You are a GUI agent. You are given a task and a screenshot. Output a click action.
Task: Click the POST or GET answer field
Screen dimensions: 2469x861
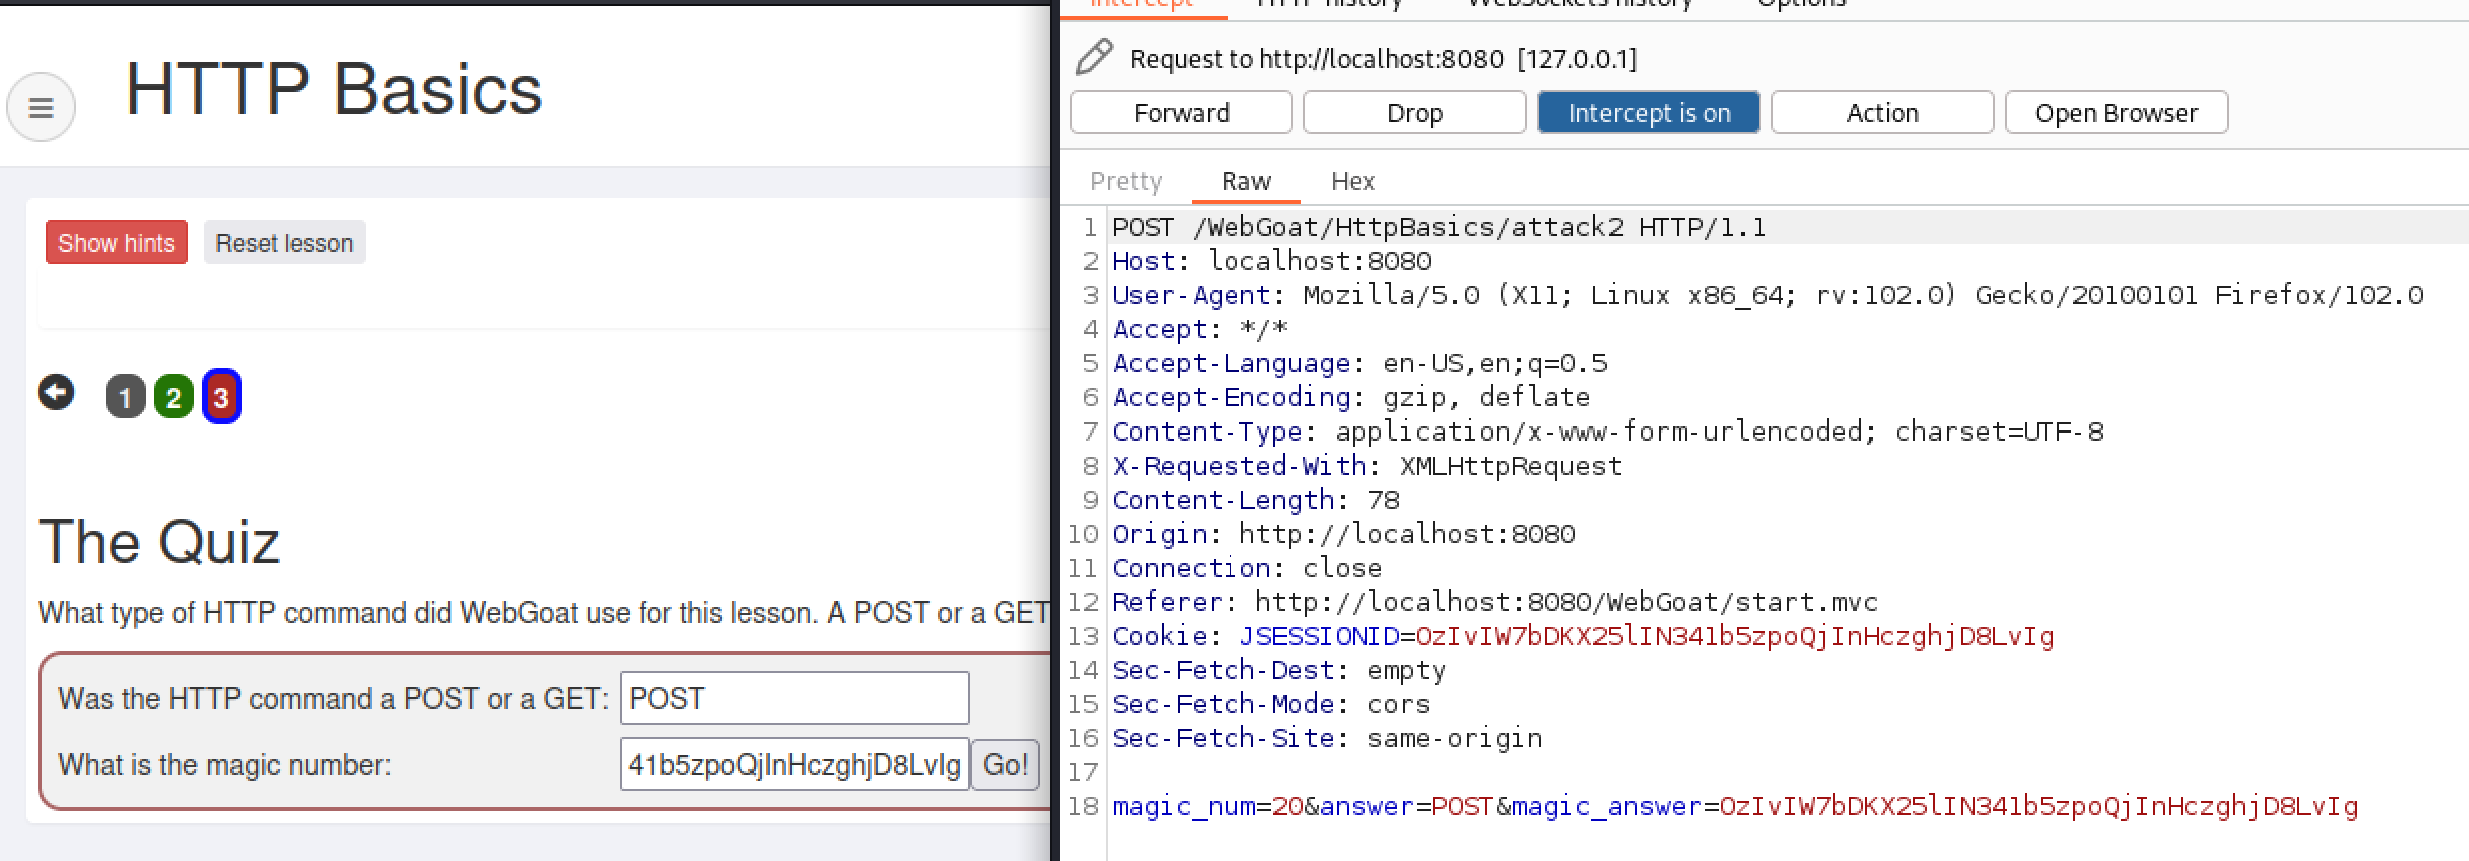click(x=794, y=698)
